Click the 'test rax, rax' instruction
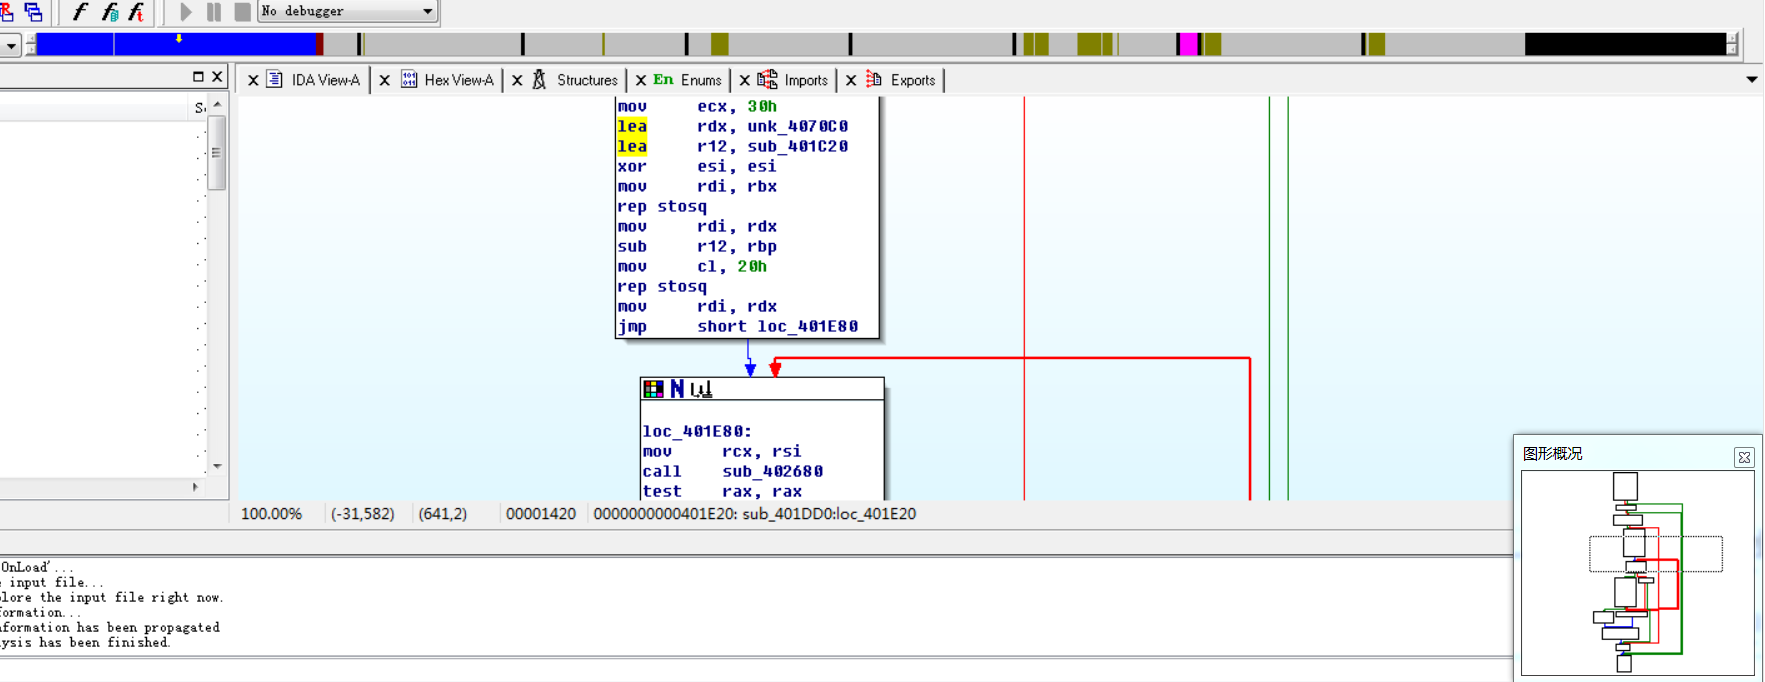Screen dimensions: 1765x682 722,491
